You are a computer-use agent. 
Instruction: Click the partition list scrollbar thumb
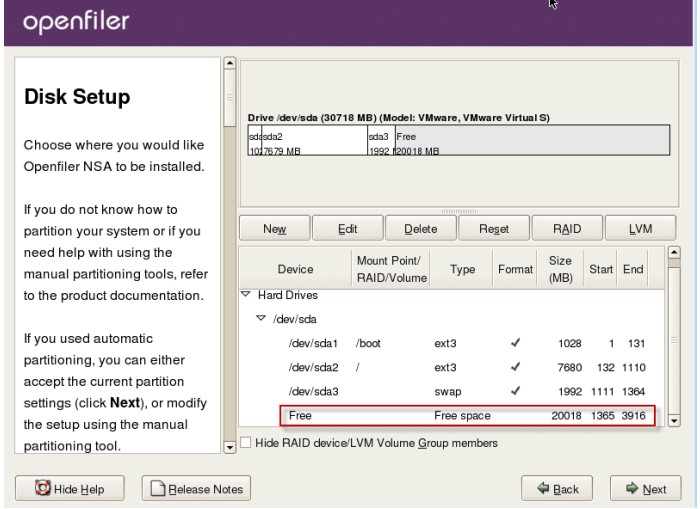pos(674,339)
